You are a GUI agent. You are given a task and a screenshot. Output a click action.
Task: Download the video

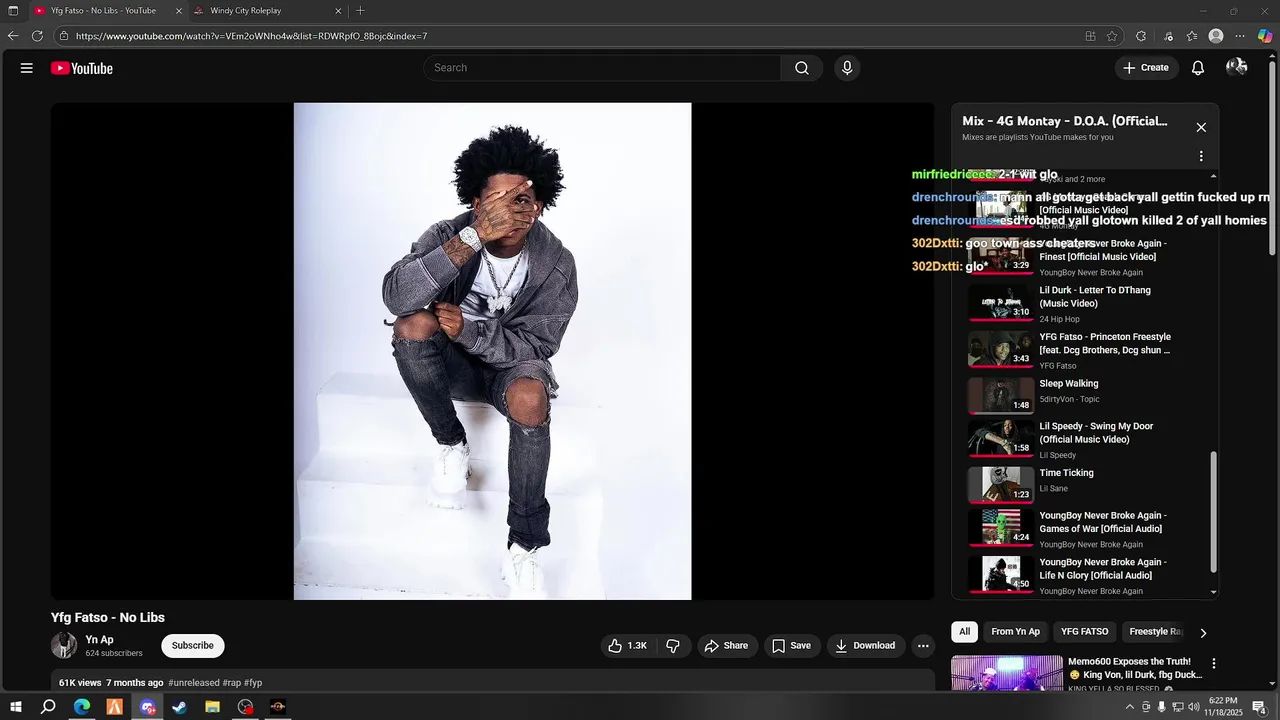[x=866, y=646]
